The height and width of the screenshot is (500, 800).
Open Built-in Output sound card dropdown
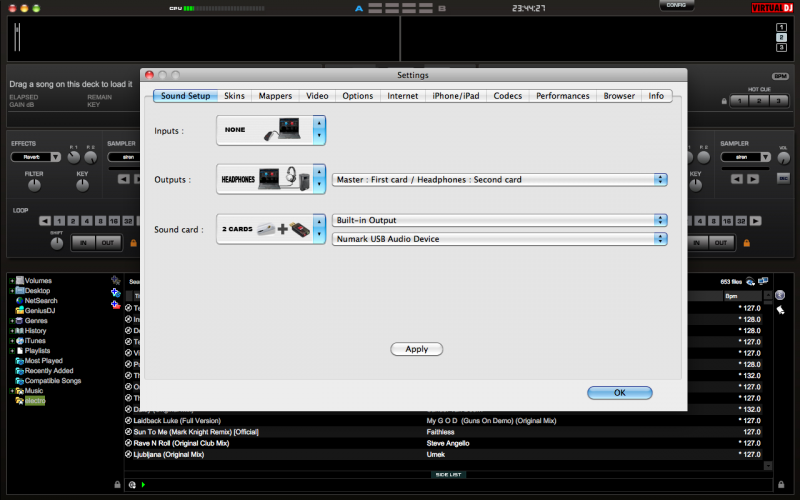pos(499,220)
